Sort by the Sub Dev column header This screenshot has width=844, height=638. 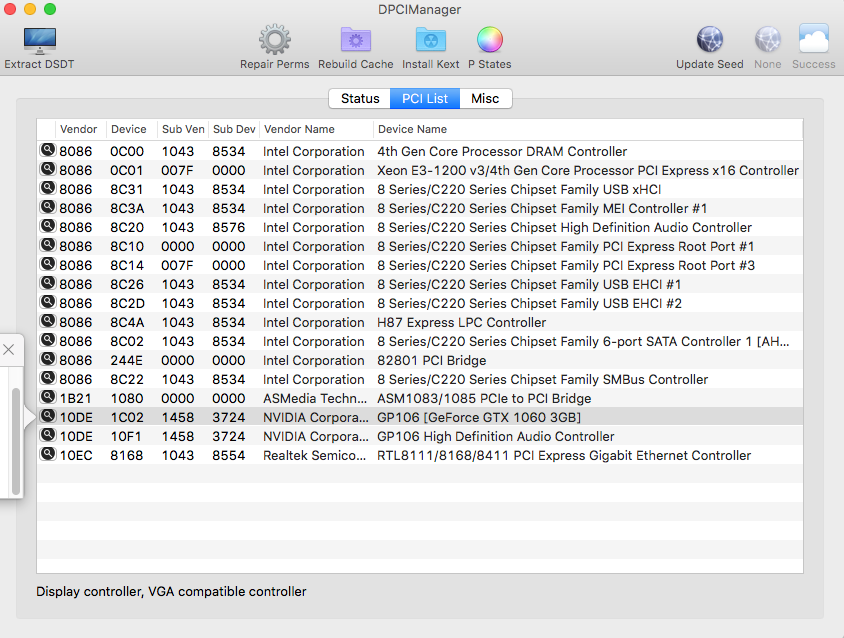[234, 129]
